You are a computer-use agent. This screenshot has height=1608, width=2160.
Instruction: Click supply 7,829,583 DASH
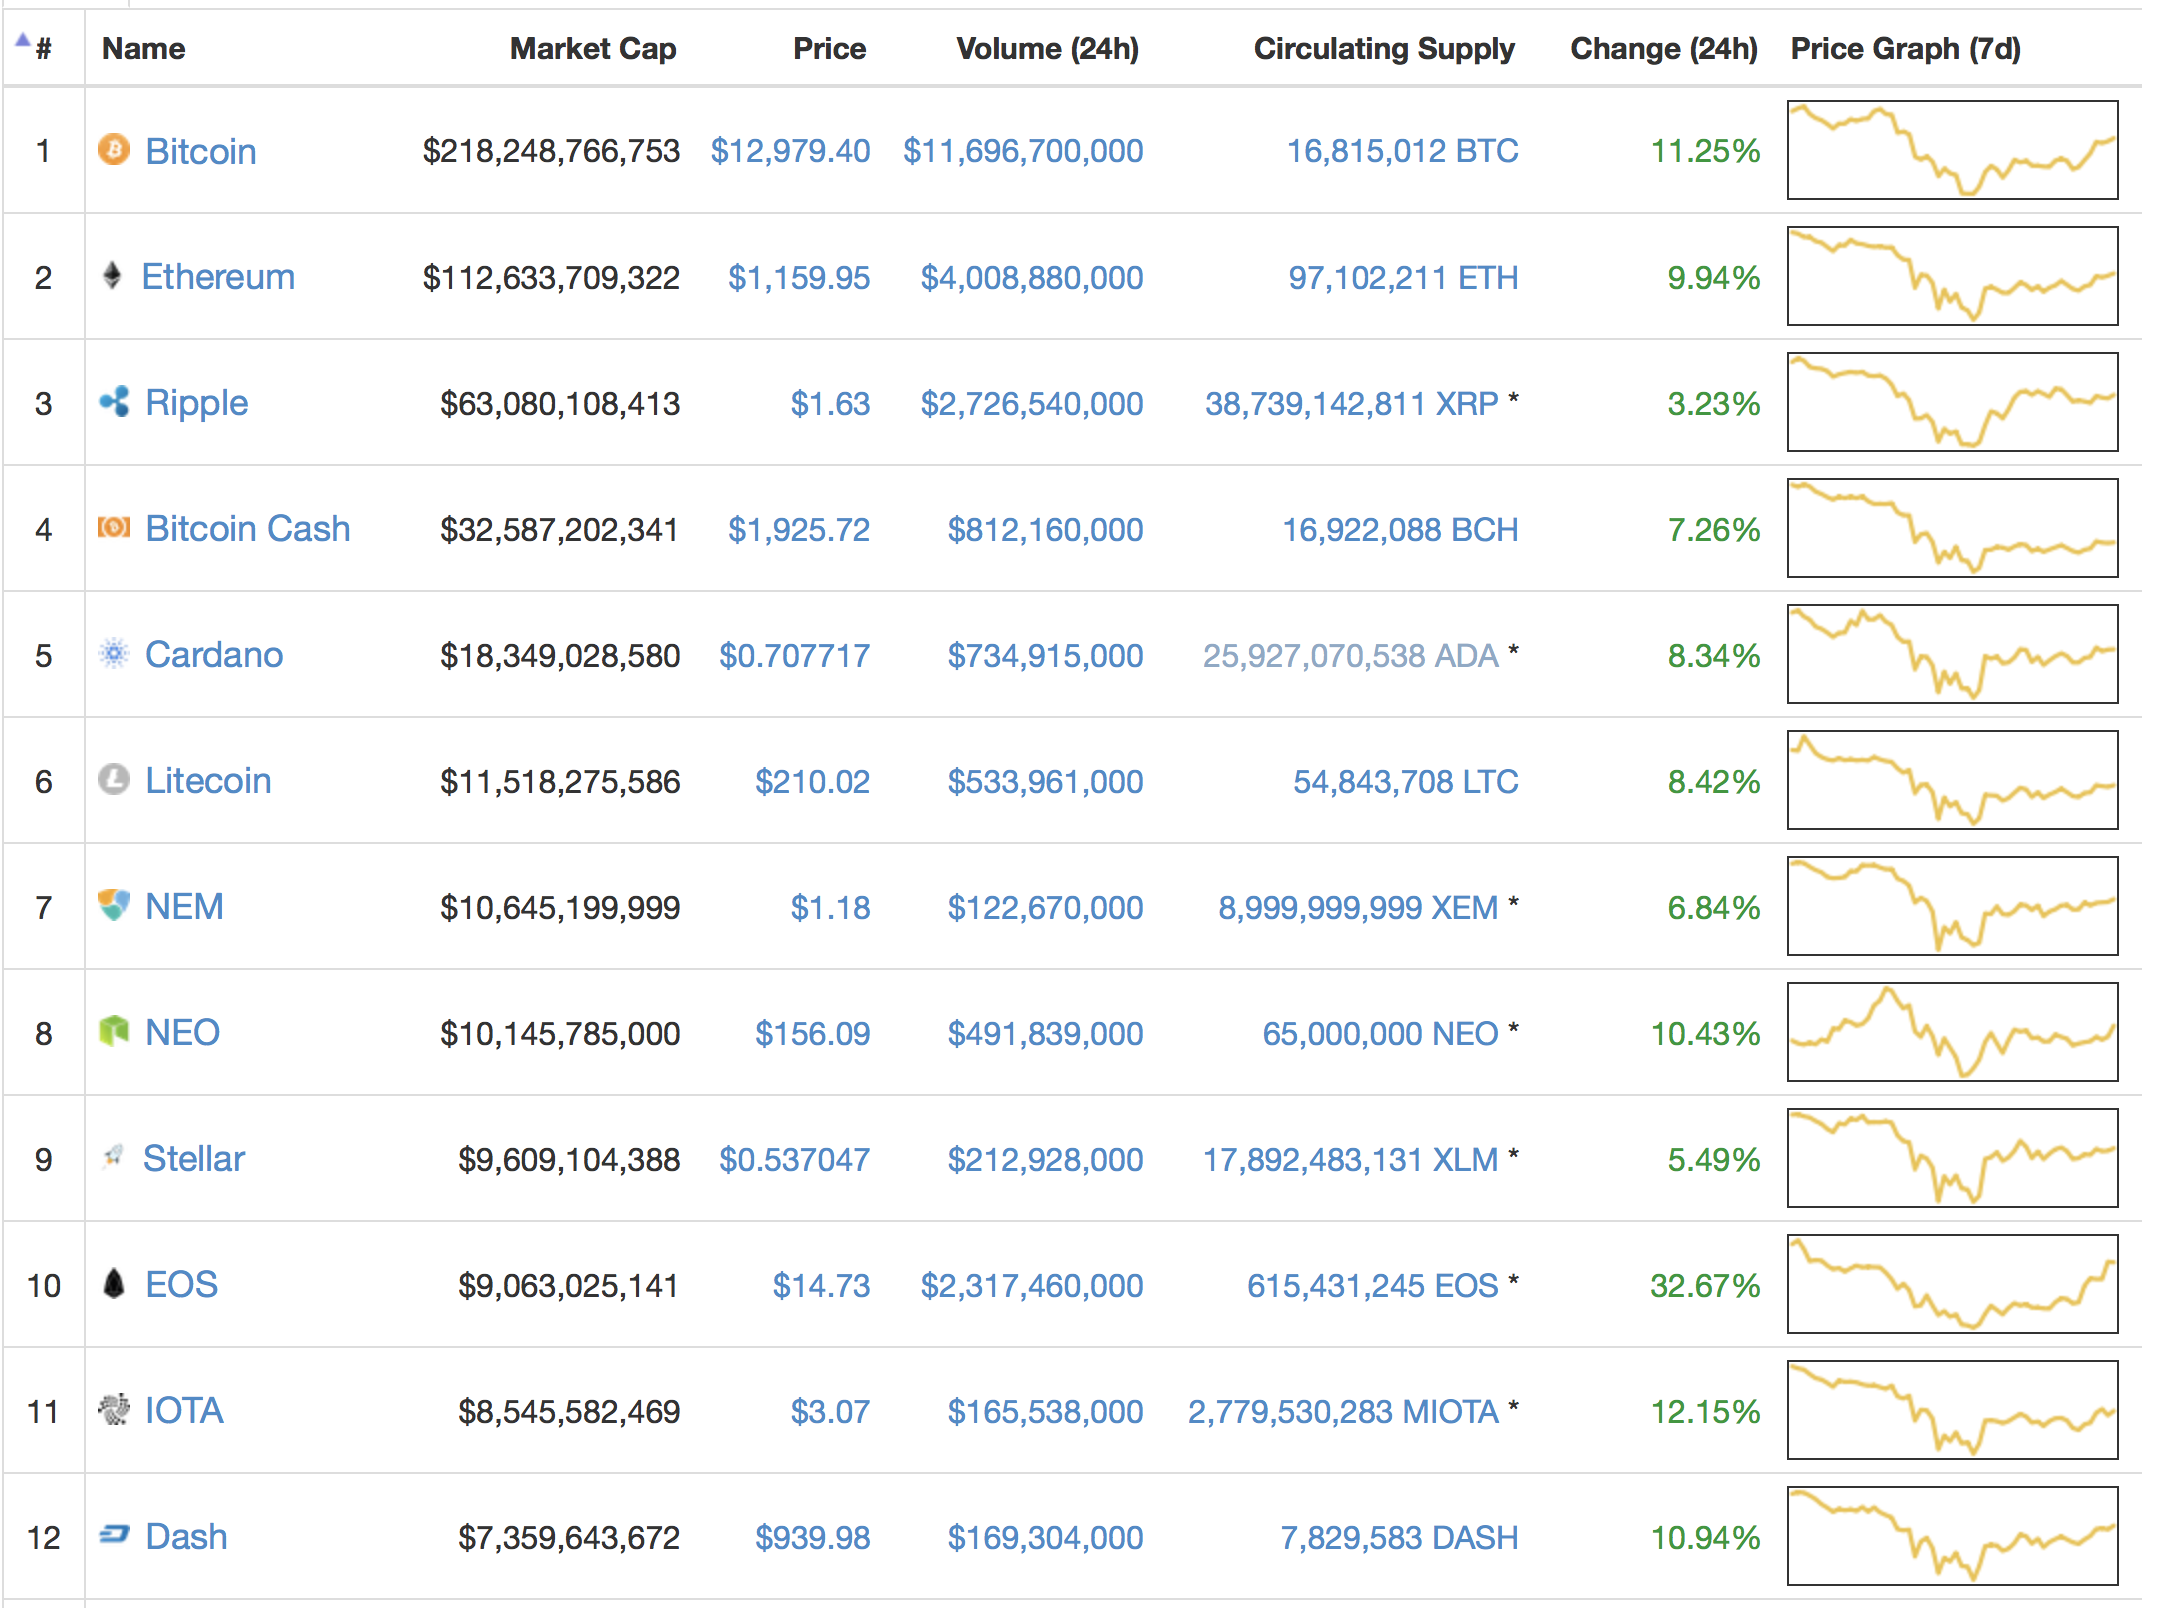pos(1400,1537)
